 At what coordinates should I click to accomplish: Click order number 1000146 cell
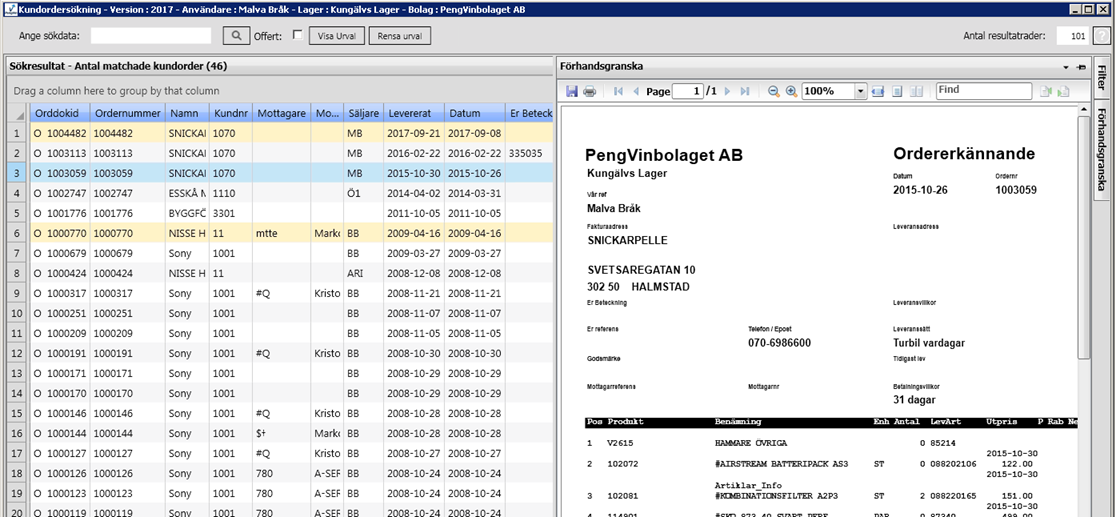pos(129,412)
